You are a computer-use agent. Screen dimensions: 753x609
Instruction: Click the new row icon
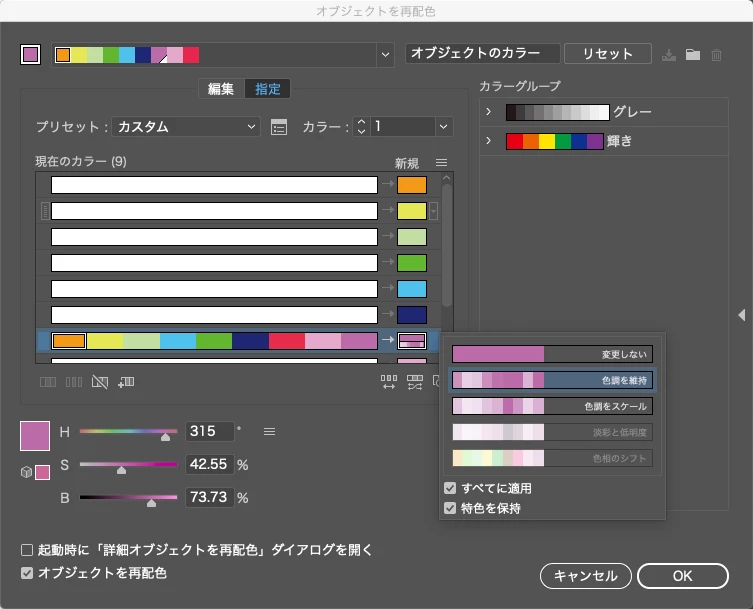point(126,382)
